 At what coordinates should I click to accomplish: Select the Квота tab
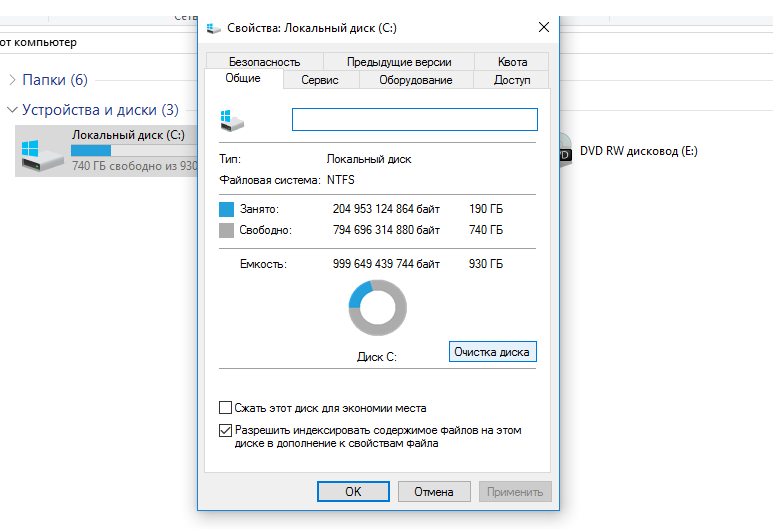(512, 62)
